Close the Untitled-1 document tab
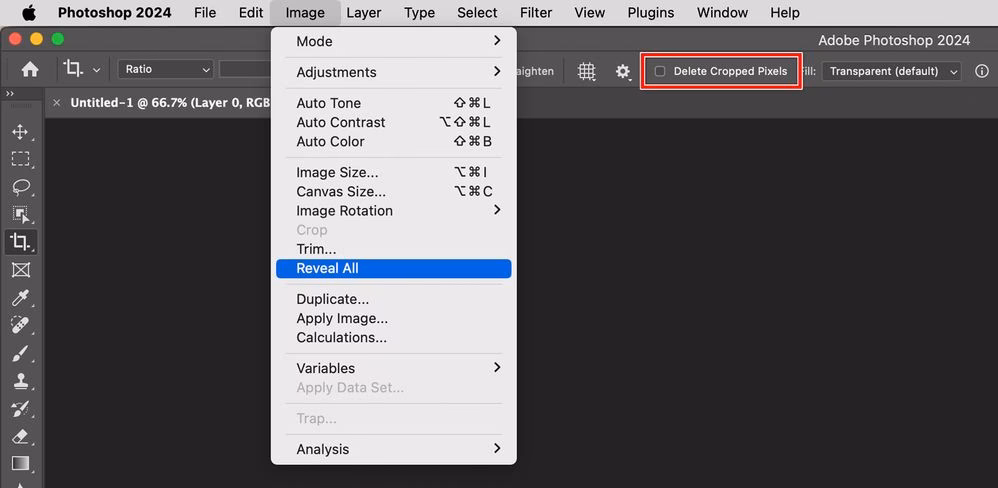 pos(57,103)
